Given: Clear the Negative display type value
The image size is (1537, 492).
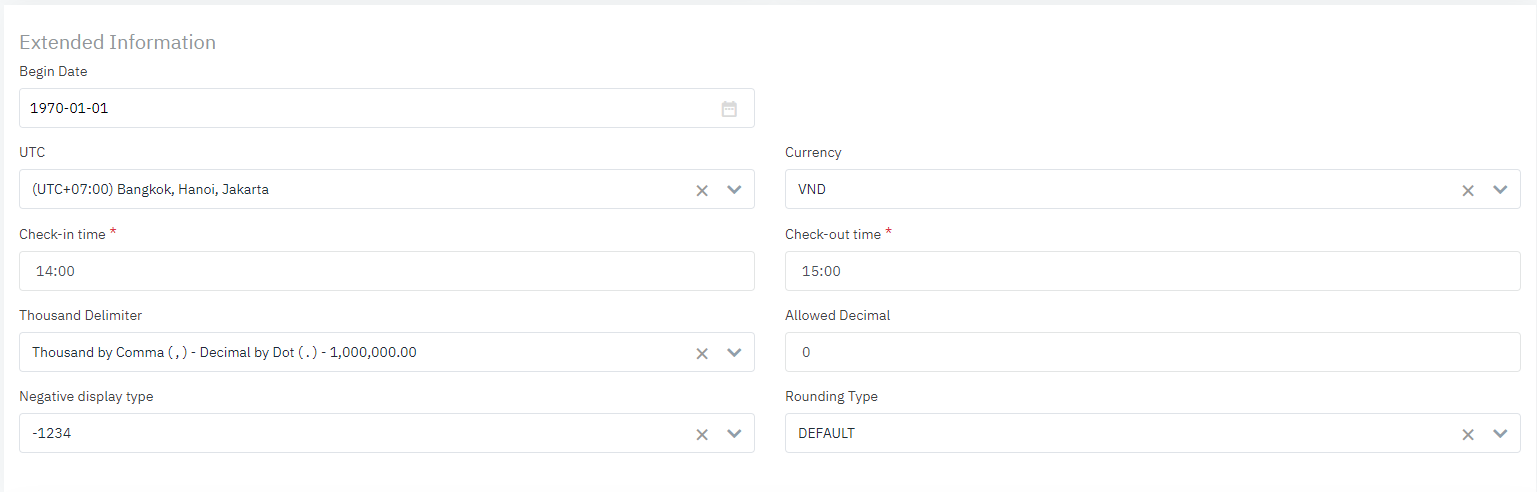Looking at the screenshot, I should click(702, 434).
